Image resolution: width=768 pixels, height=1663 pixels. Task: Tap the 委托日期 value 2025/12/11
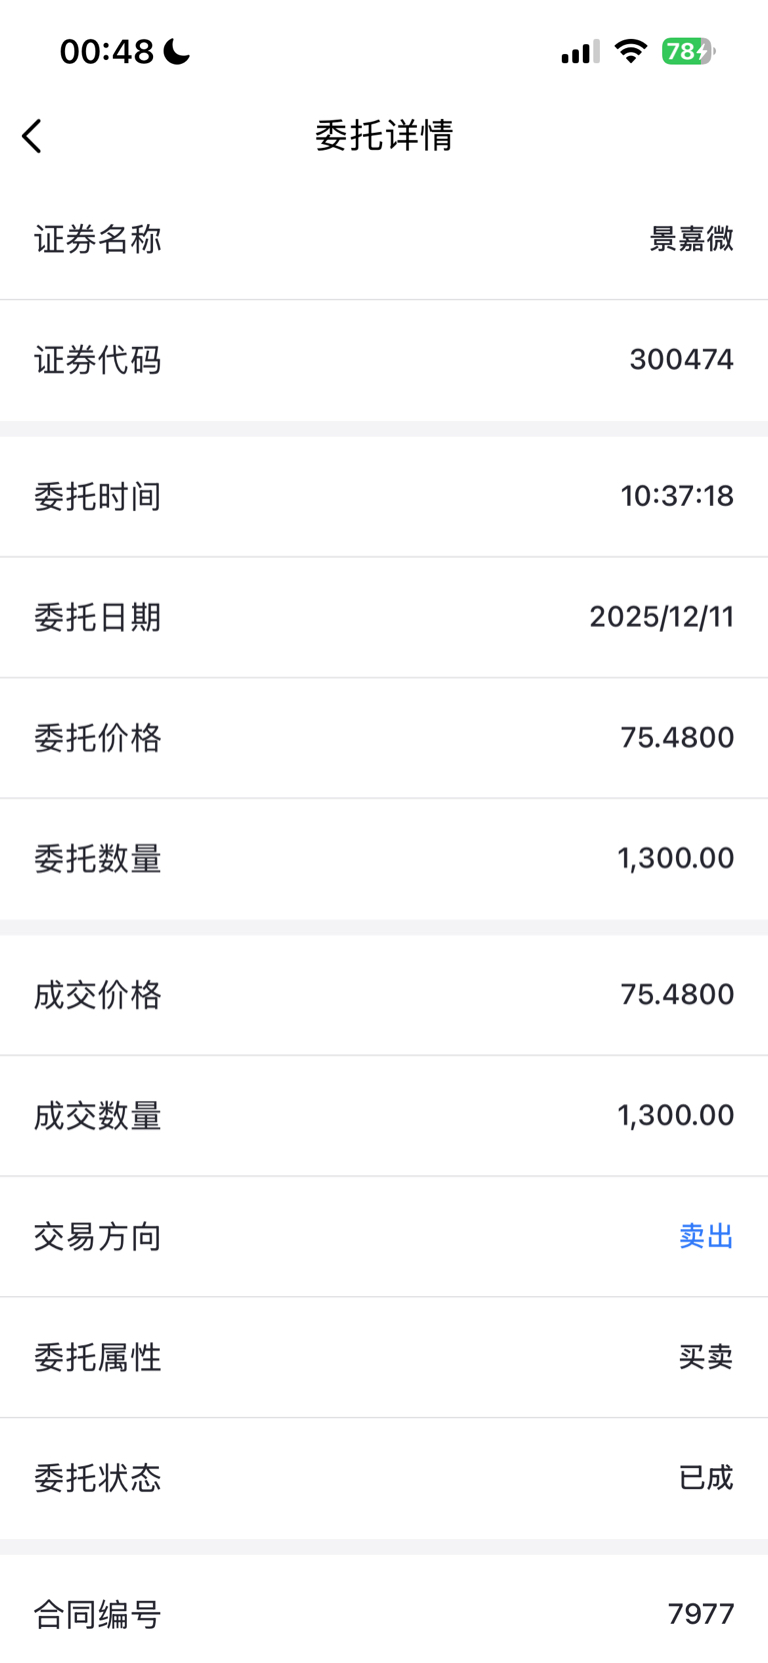tap(661, 617)
